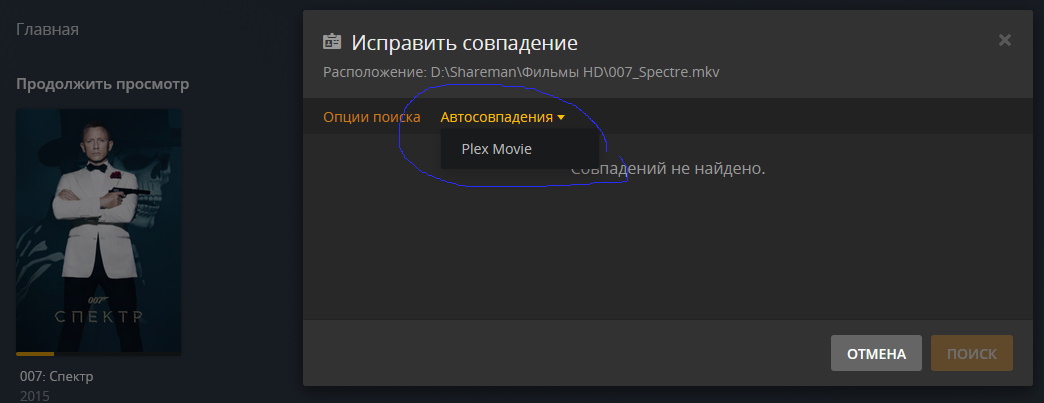
Task: Open the Продолжить просмотр section heading
Action: point(103,84)
